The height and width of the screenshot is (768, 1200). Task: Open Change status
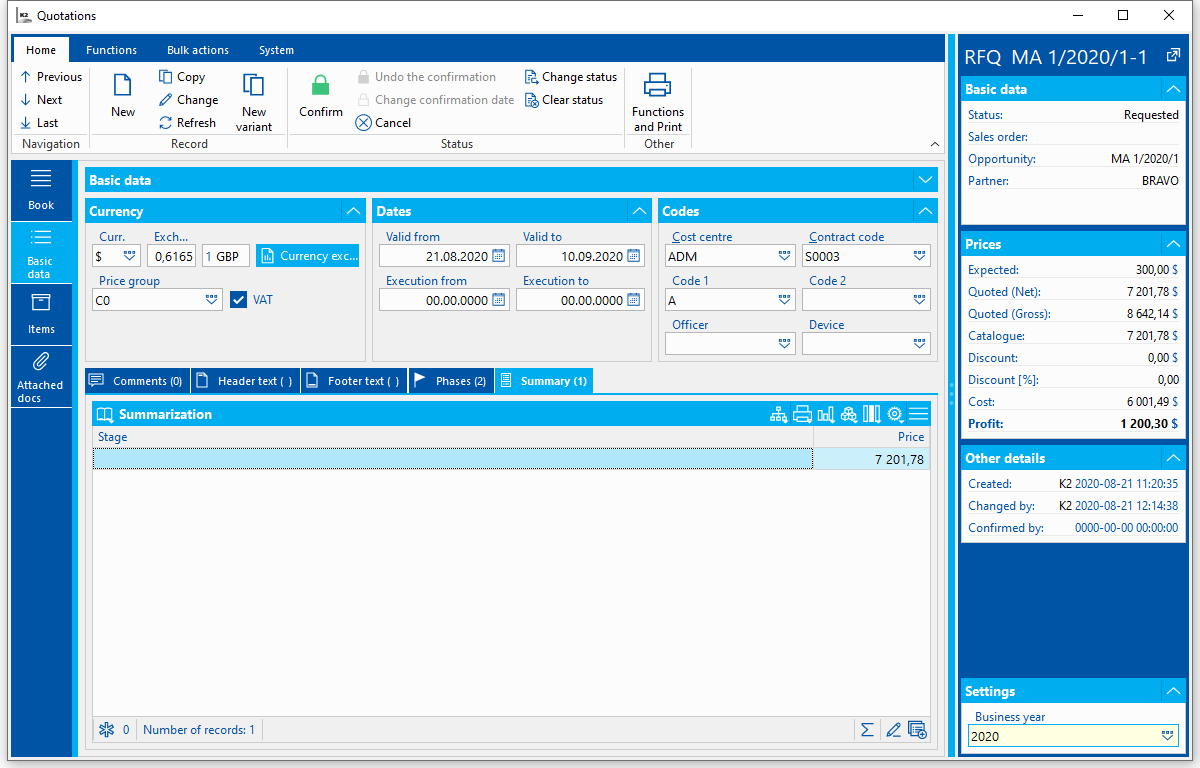[x=570, y=77]
